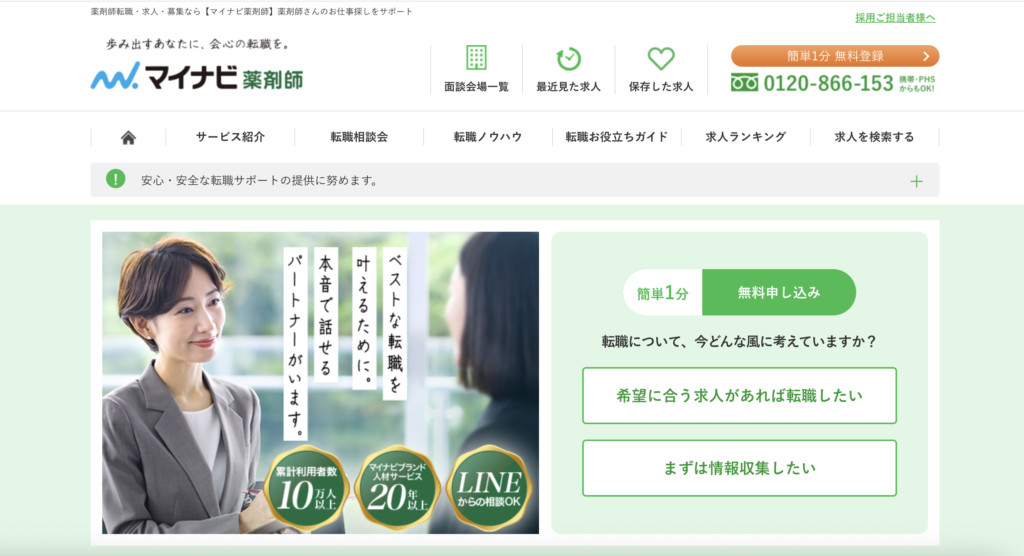Click the green exclamation notice icon

point(116,179)
